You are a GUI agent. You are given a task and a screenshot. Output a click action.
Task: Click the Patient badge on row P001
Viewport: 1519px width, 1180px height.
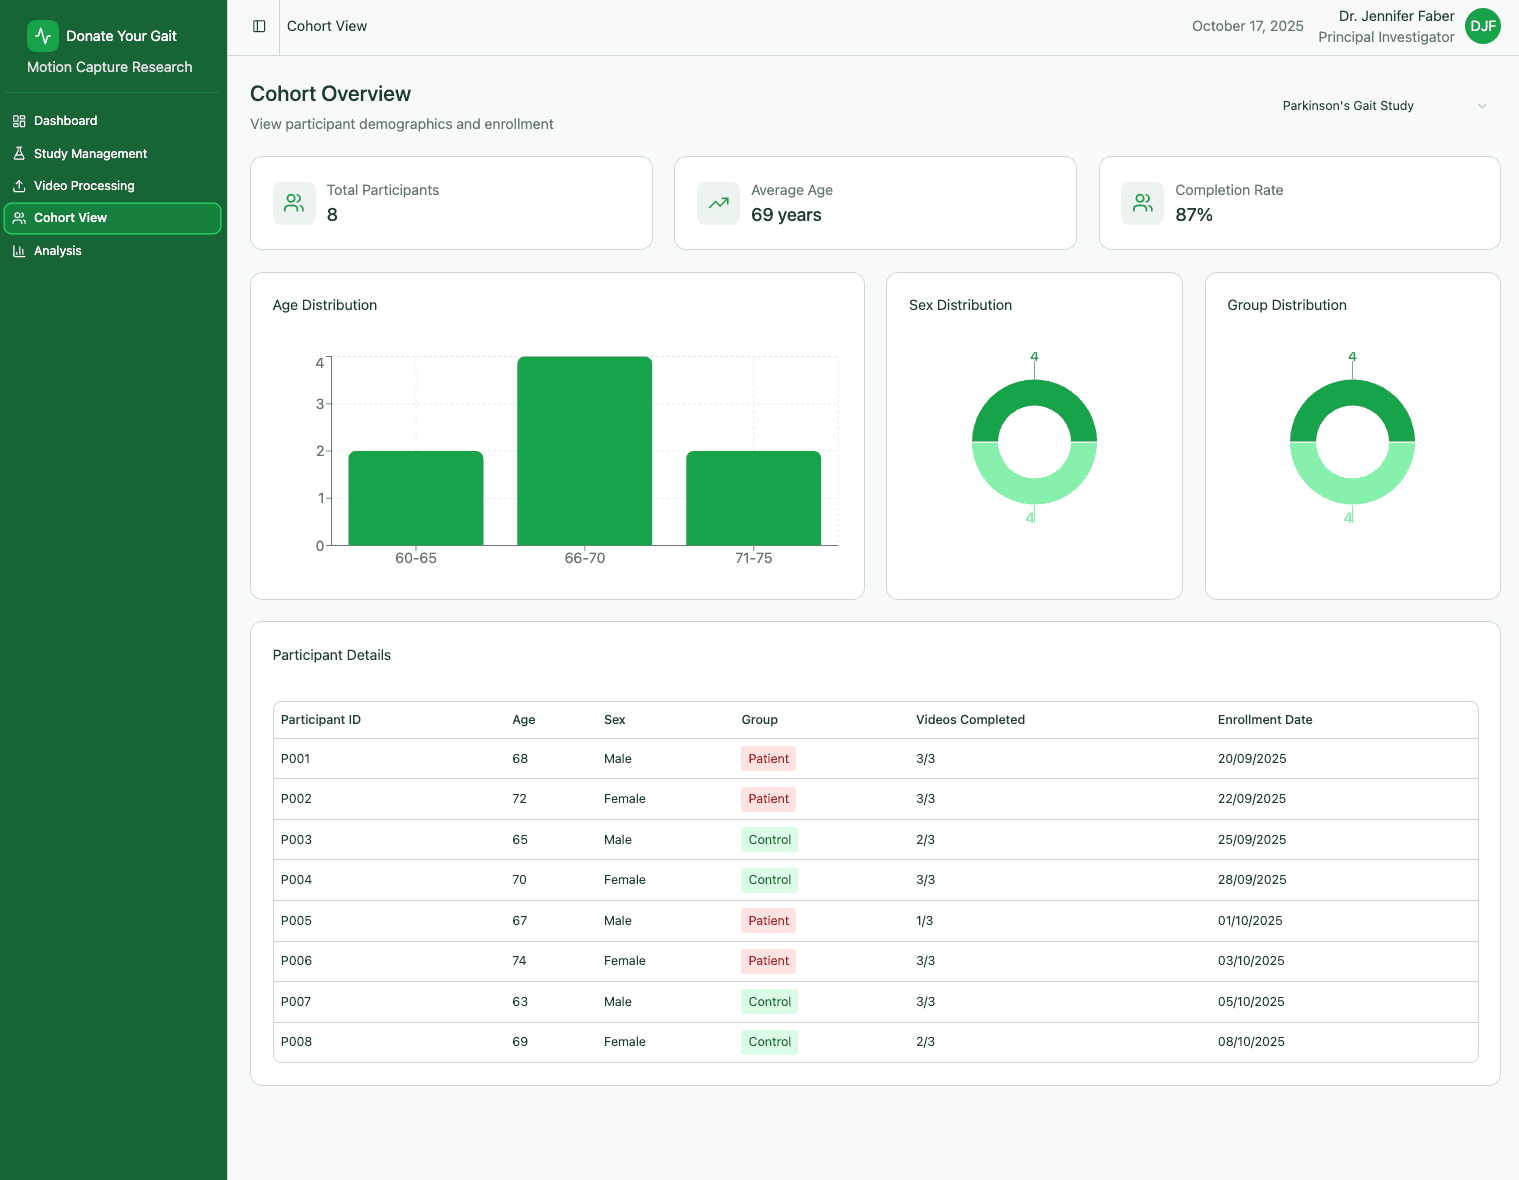pyautogui.click(x=767, y=758)
